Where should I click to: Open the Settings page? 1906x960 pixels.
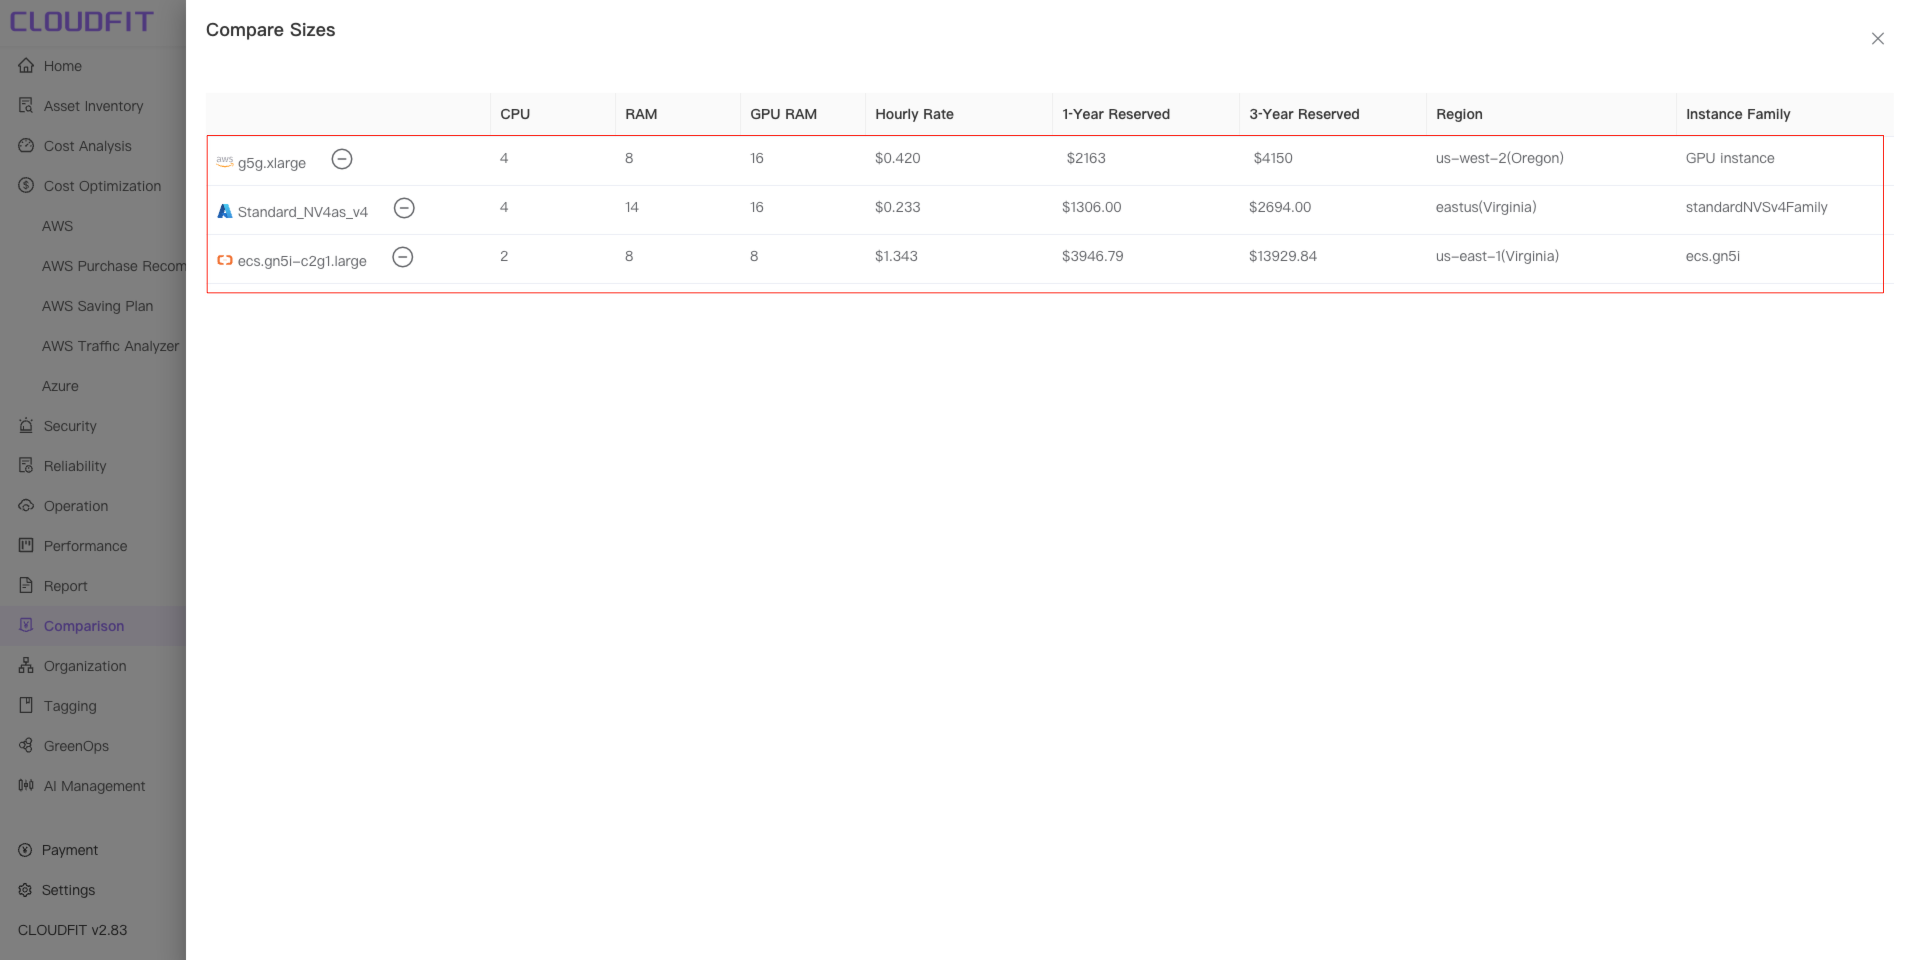click(68, 890)
